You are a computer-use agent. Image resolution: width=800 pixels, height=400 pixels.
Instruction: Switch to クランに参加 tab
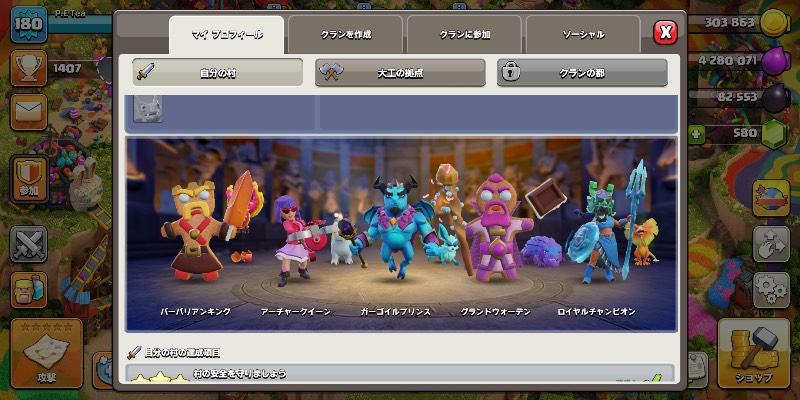click(x=464, y=35)
